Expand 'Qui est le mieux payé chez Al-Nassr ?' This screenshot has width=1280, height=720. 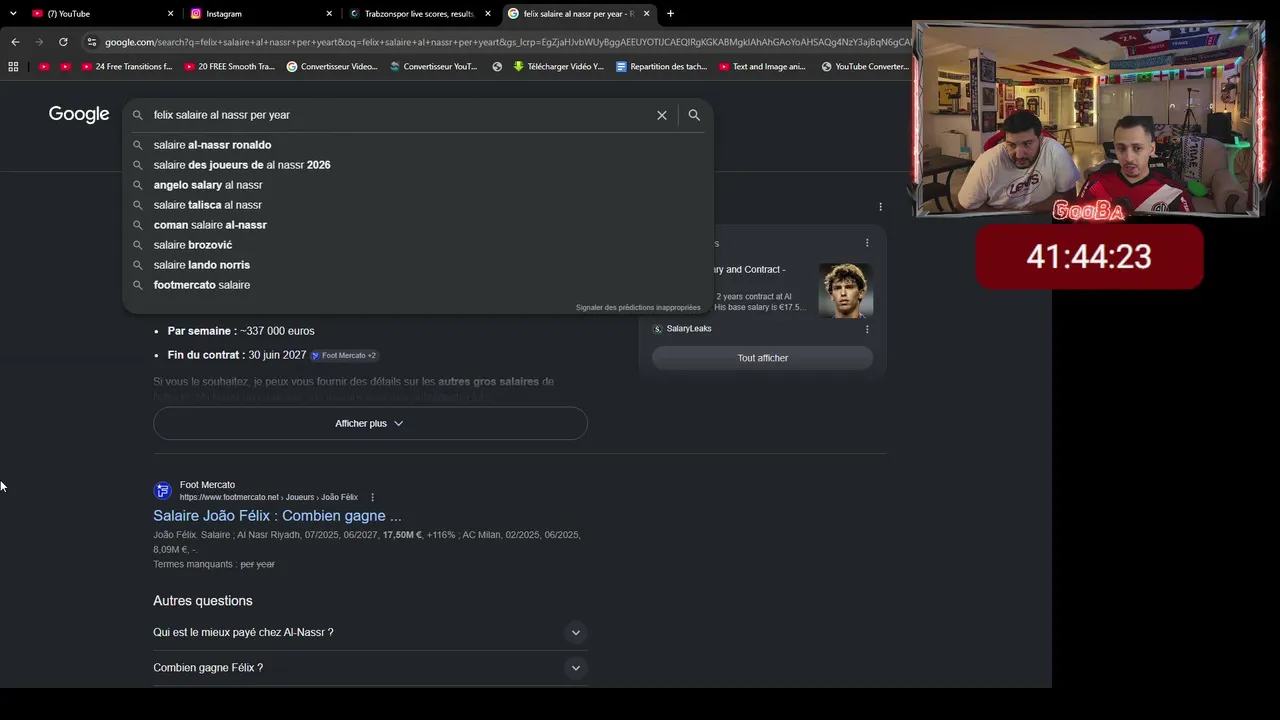(370, 632)
